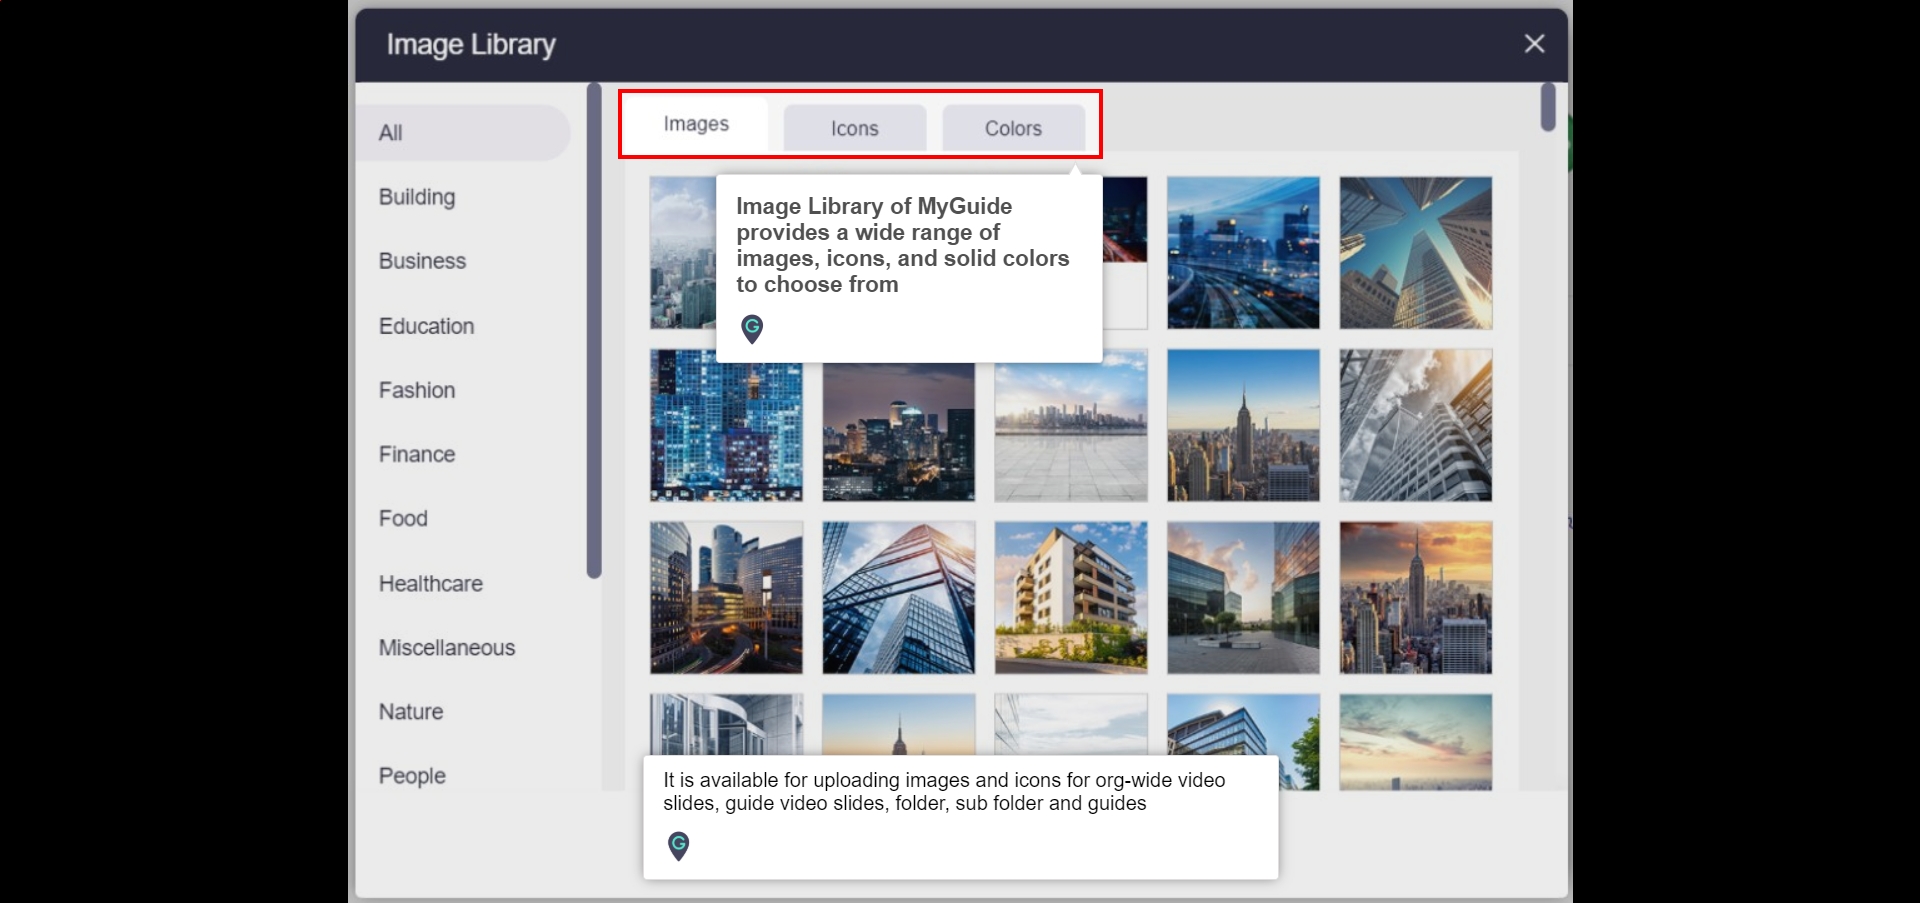Click the image gallery vertical scrollbar
The image size is (1920, 903).
[1548, 107]
